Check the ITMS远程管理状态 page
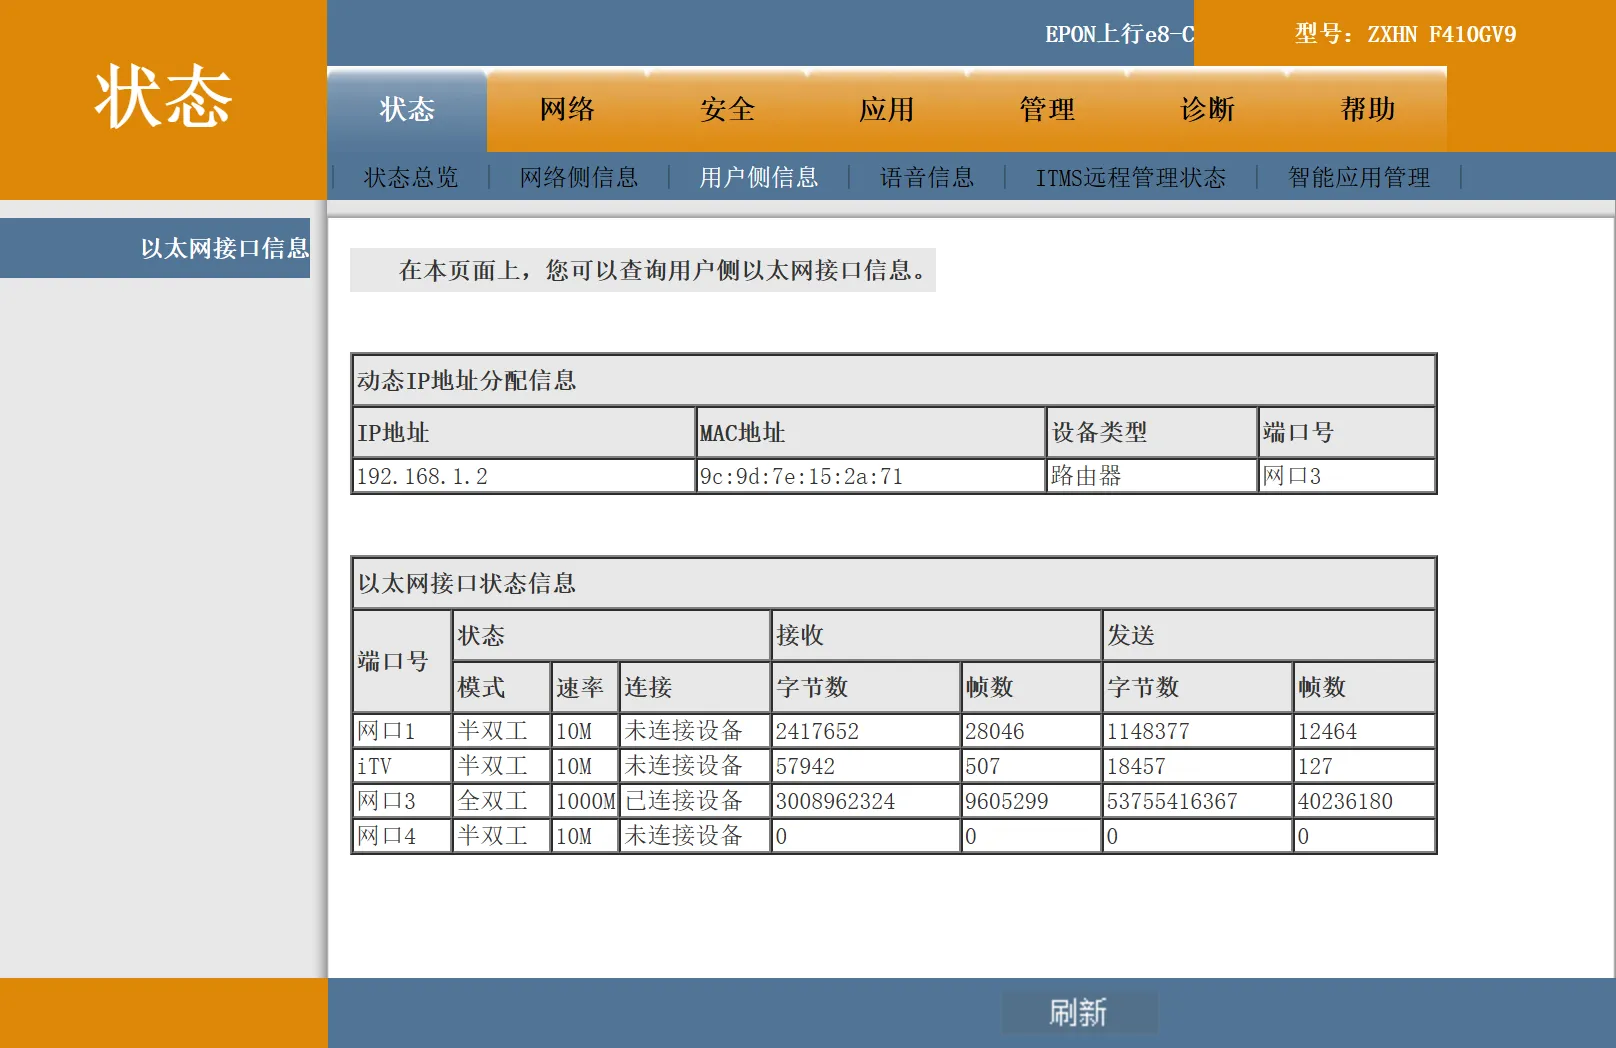 (1130, 177)
